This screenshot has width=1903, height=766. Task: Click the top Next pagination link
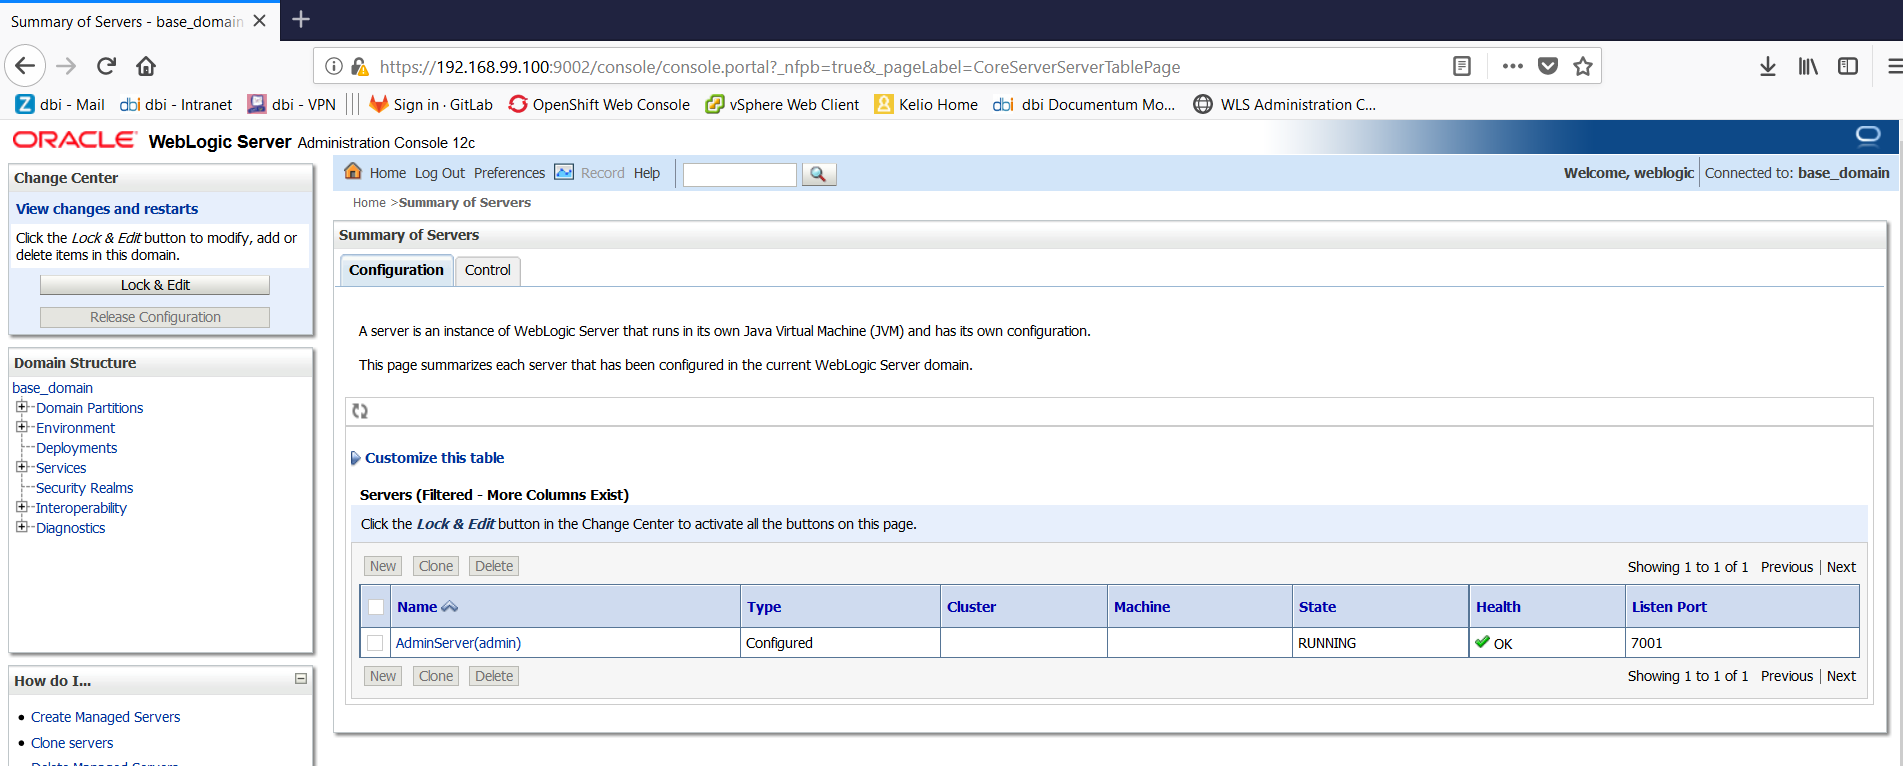click(1841, 567)
